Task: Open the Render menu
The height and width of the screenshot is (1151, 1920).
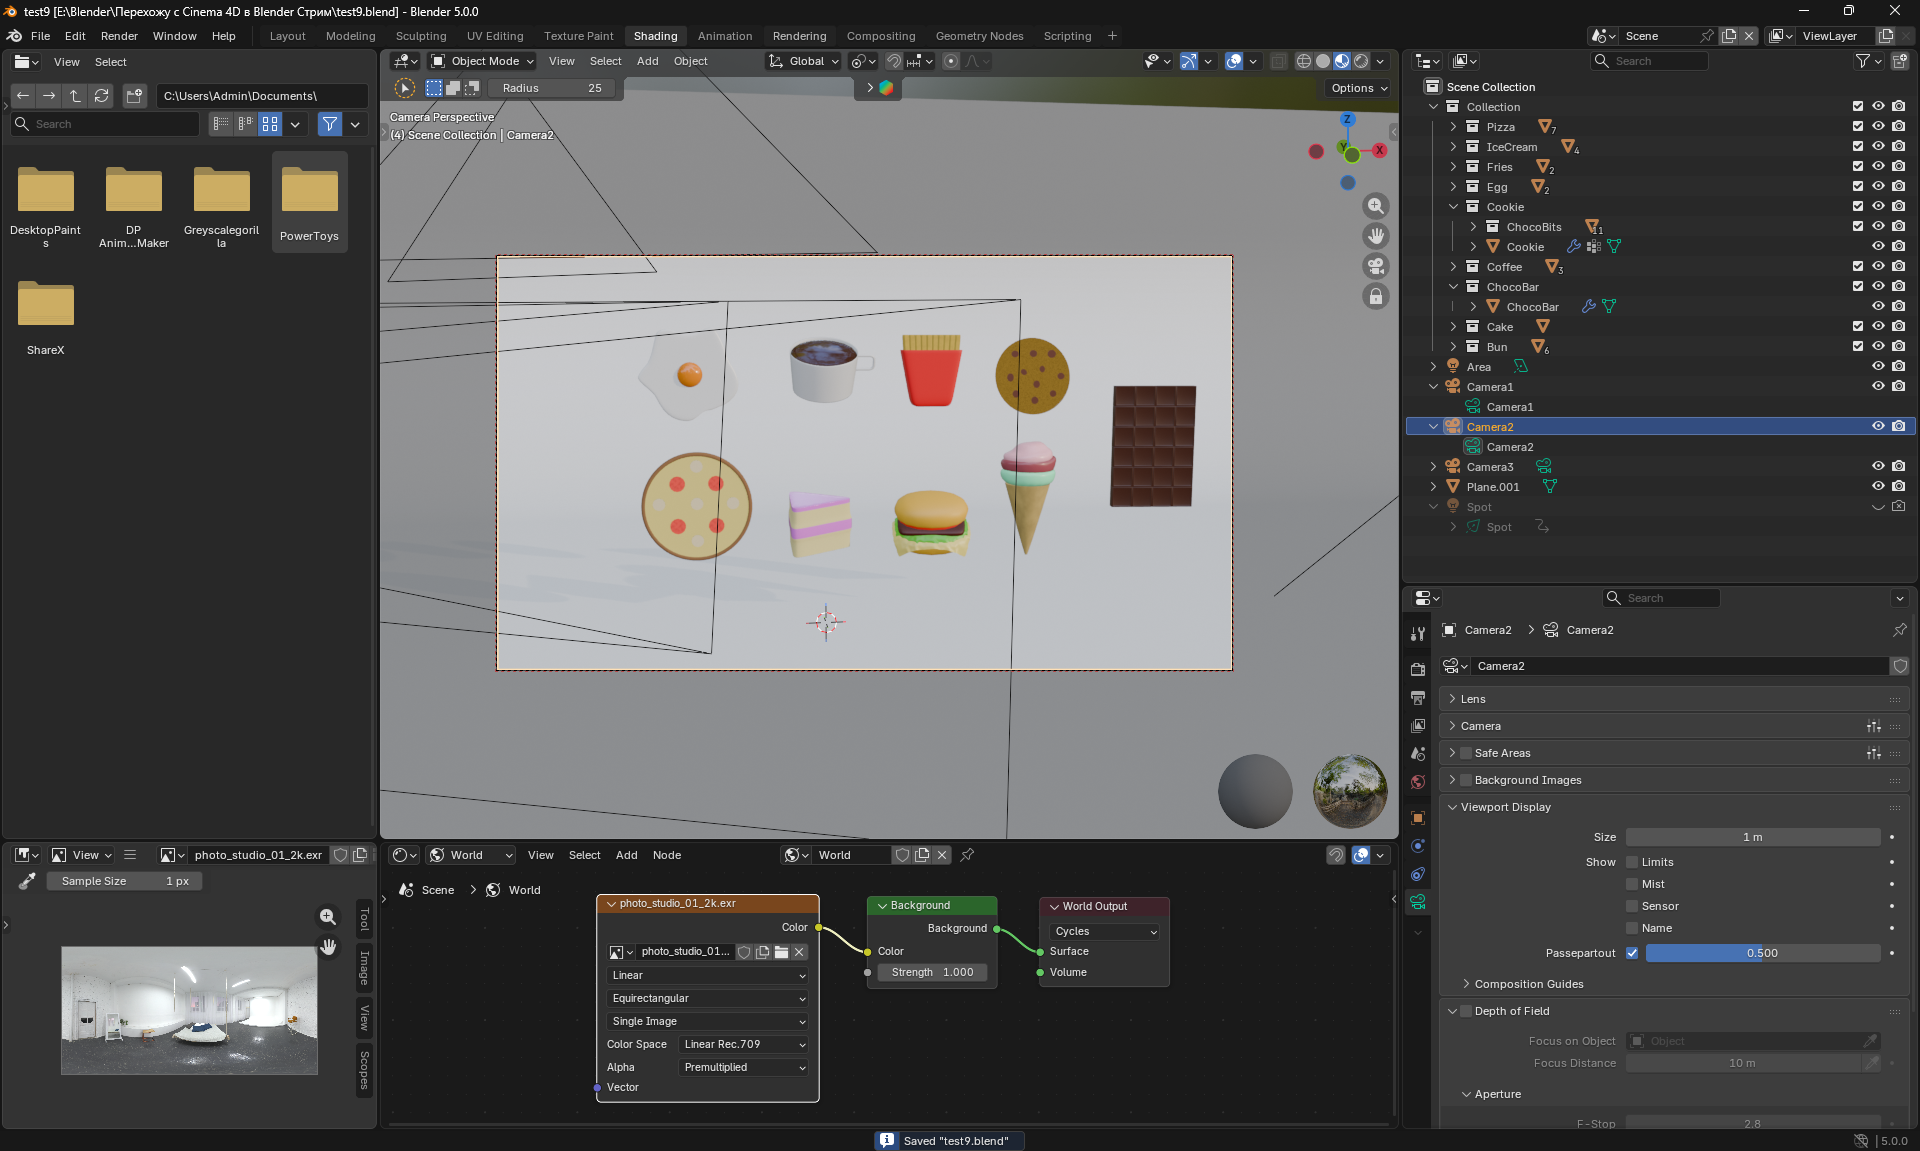Action: (x=119, y=36)
